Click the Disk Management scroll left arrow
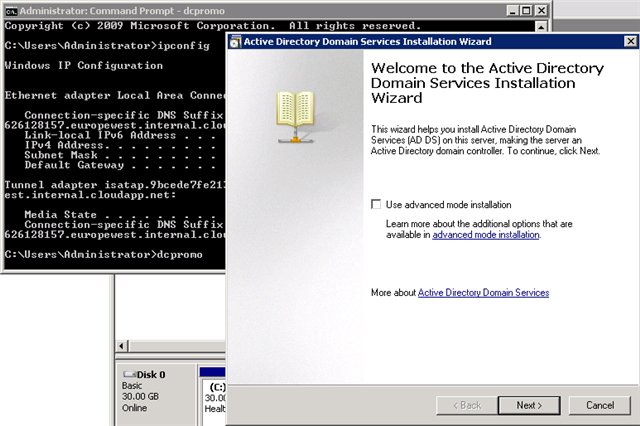 pos(122,346)
